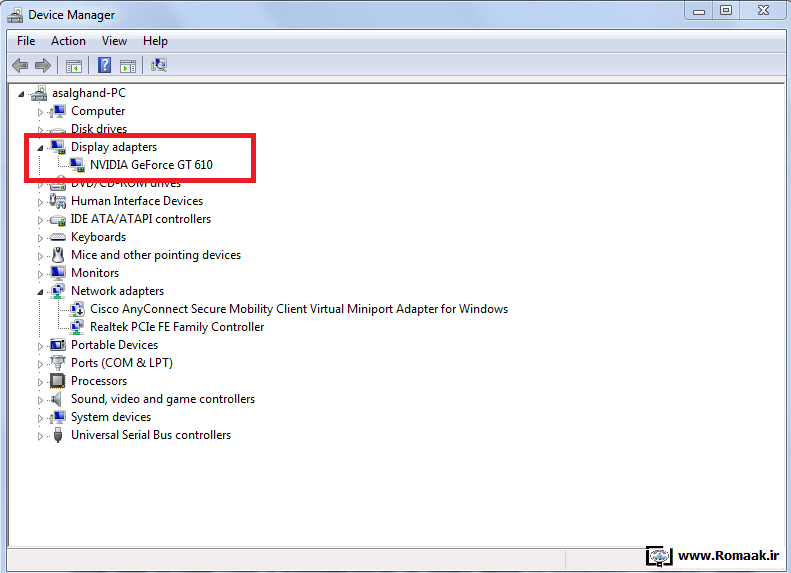The image size is (791, 573).
Task: Select the Disk drives label
Action: [x=99, y=129]
